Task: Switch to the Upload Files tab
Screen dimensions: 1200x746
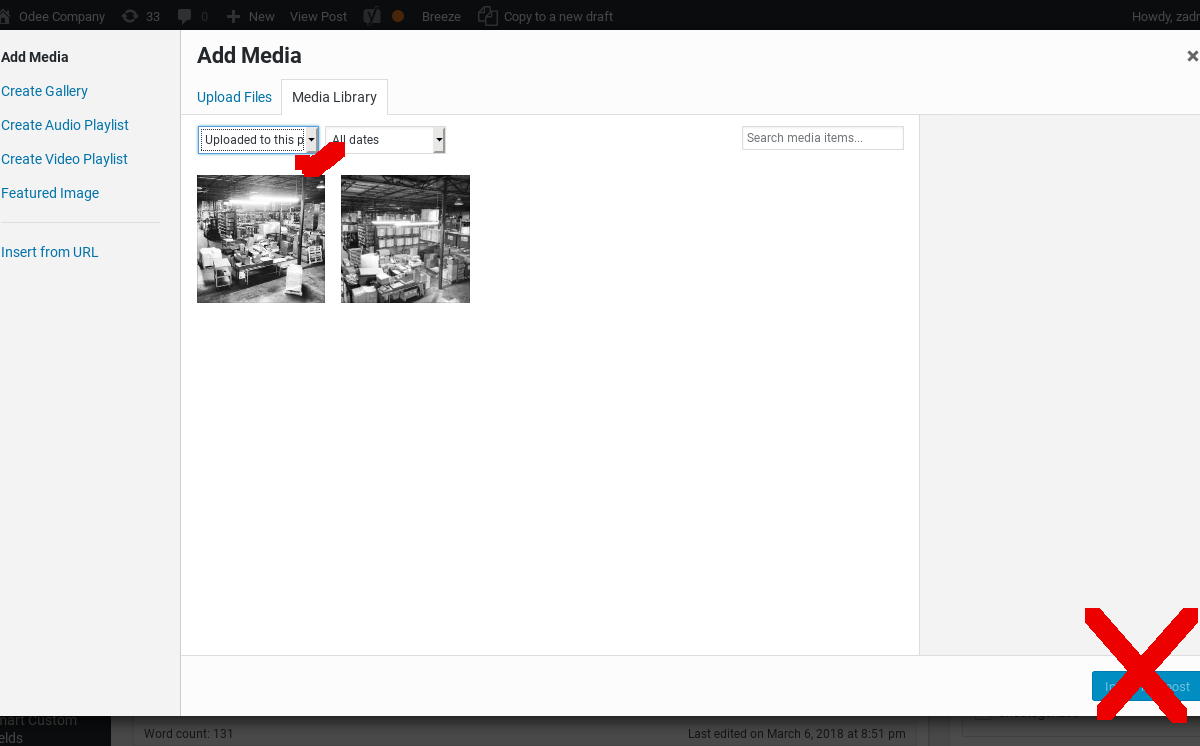Action: (234, 97)
